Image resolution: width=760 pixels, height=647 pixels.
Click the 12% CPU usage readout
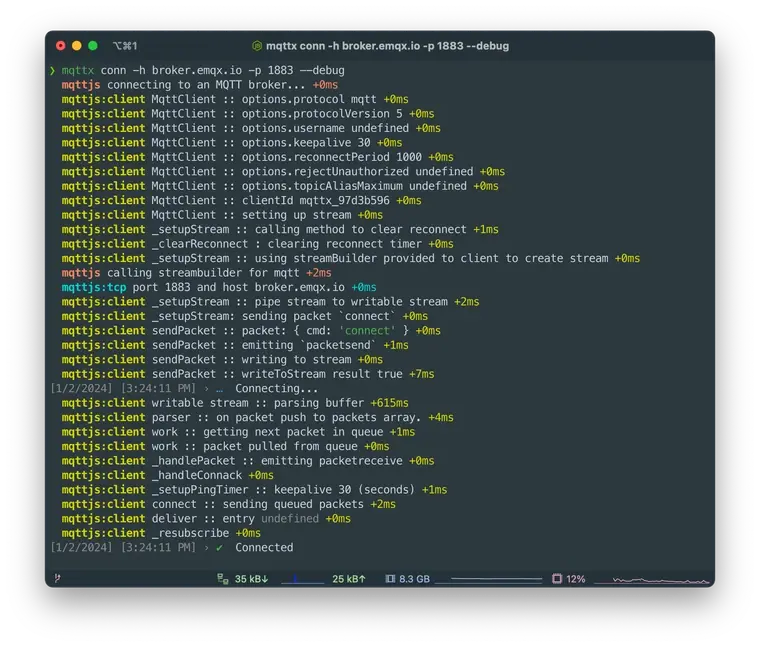(575, 579)
